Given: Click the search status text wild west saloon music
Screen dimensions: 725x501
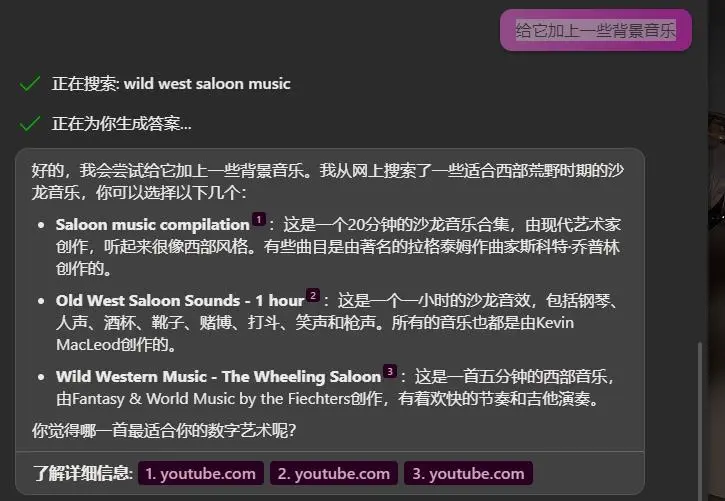Looking at the screenshot, I should click(x=207, y=84).
